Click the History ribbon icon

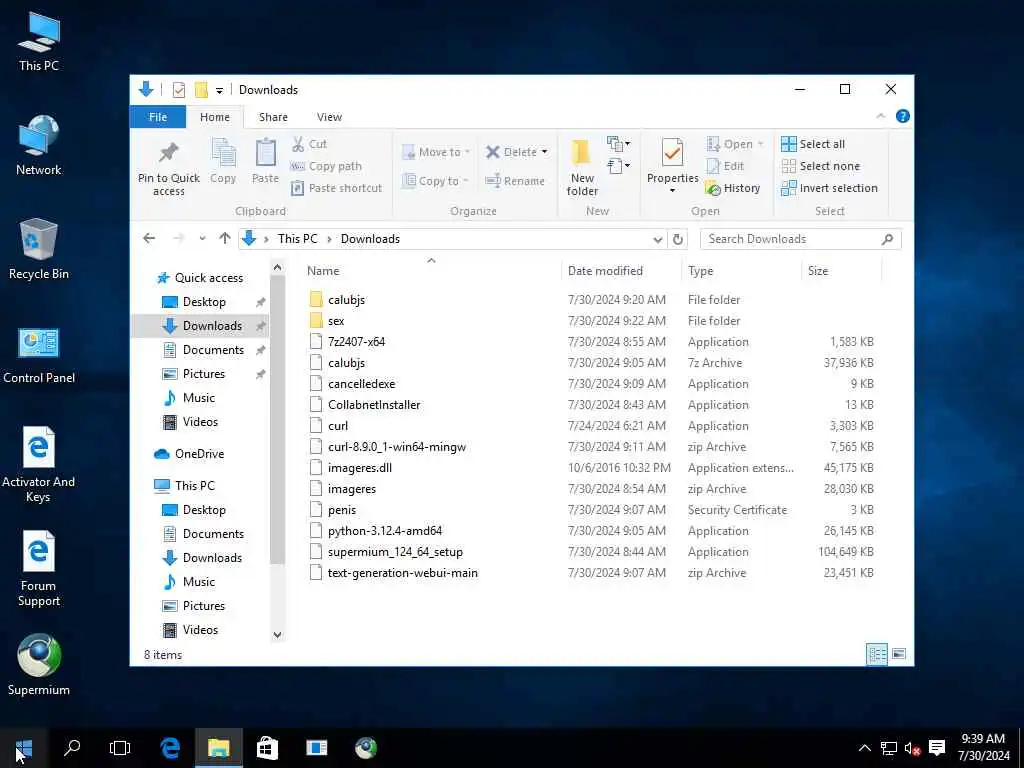(713, 189)
